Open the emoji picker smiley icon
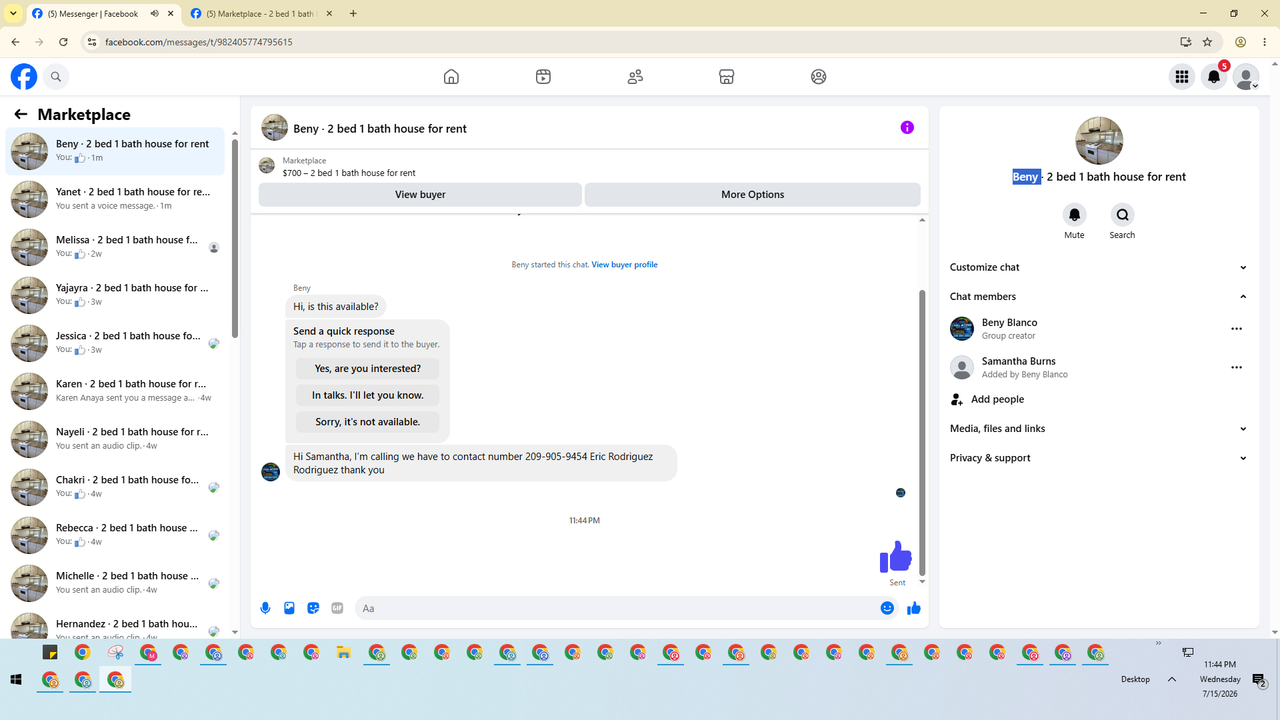The width and height of the screenshot is (1280, 720). pos(887,608)
